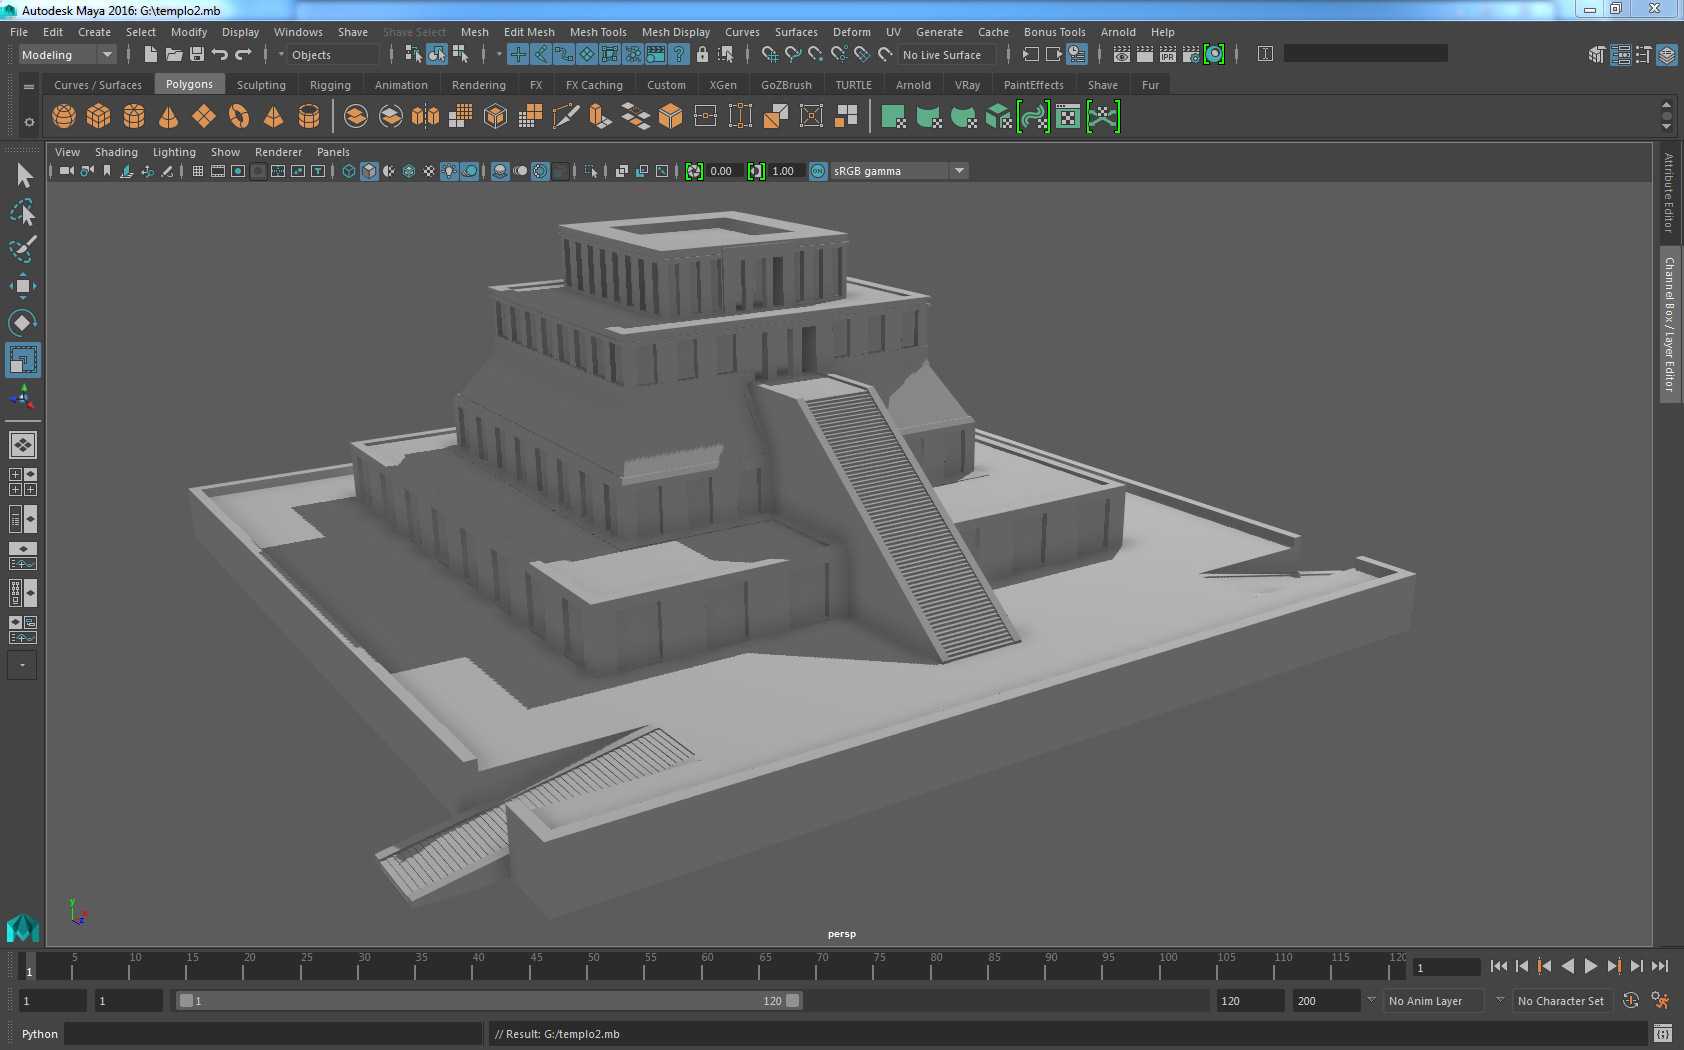Click the range slider end handle
Screen dimensions: 1684x1050
pyautogui.click(x=793, y=1001)
